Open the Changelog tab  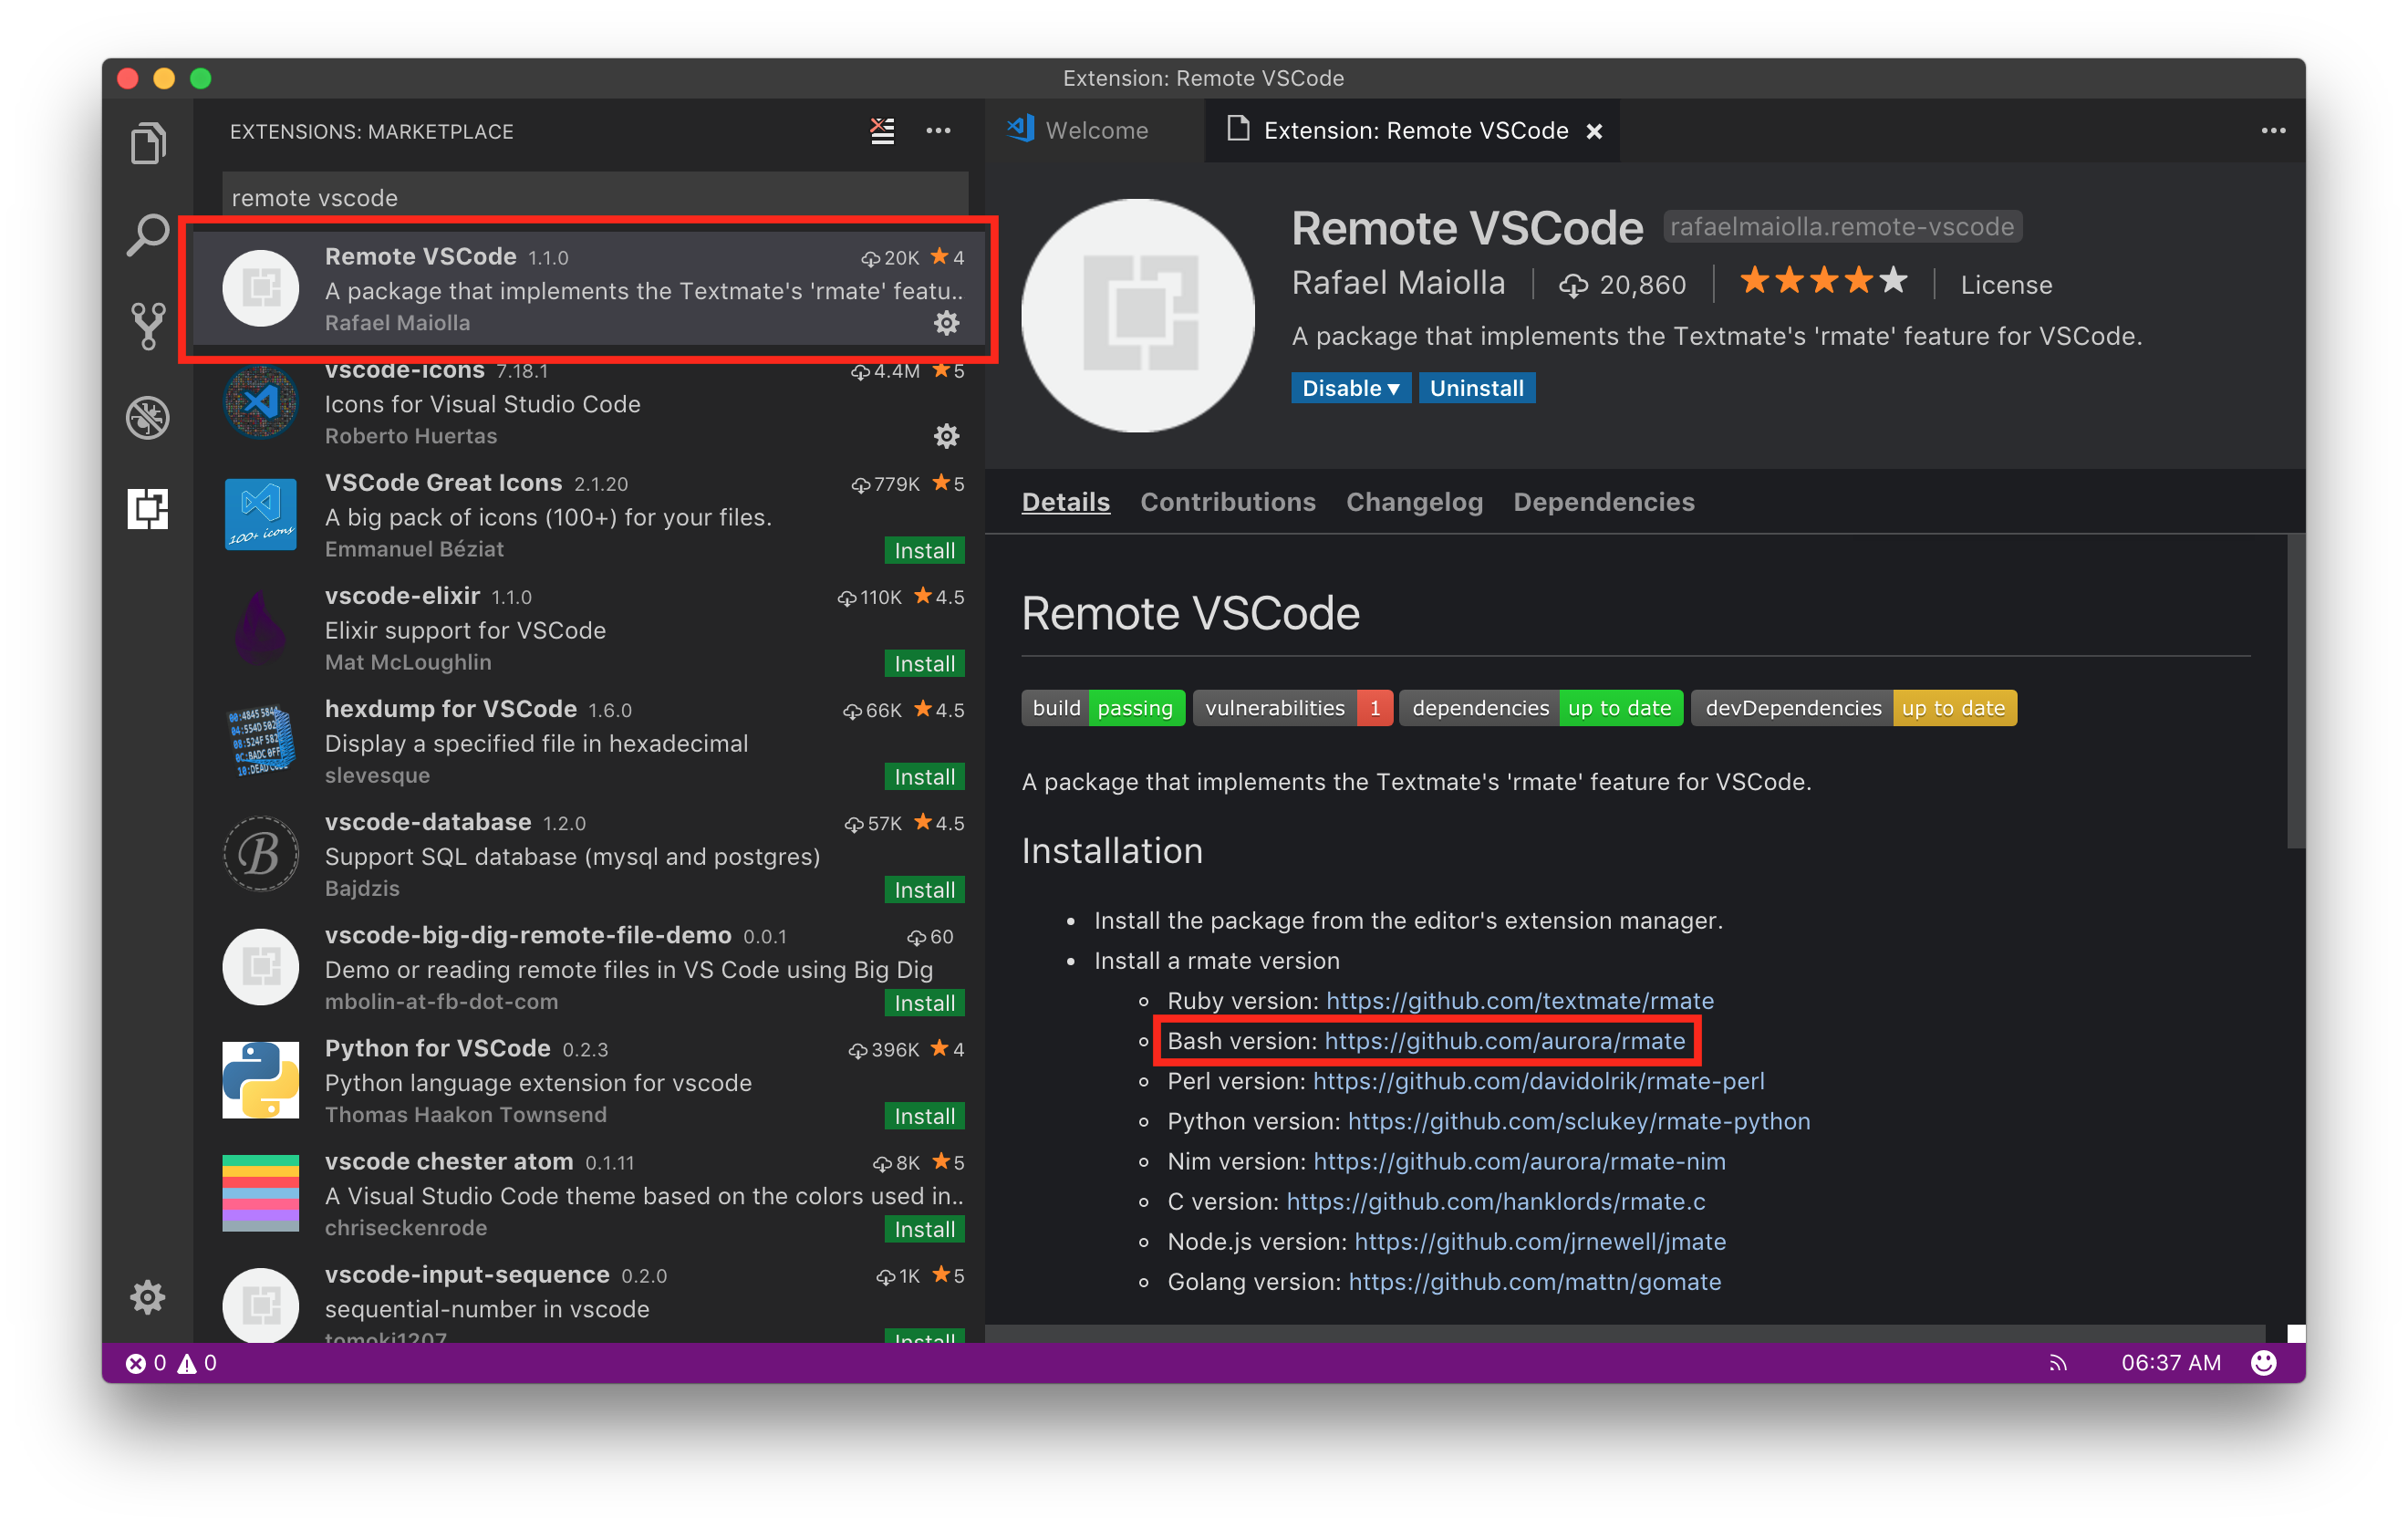click(x=1413, y=502)
